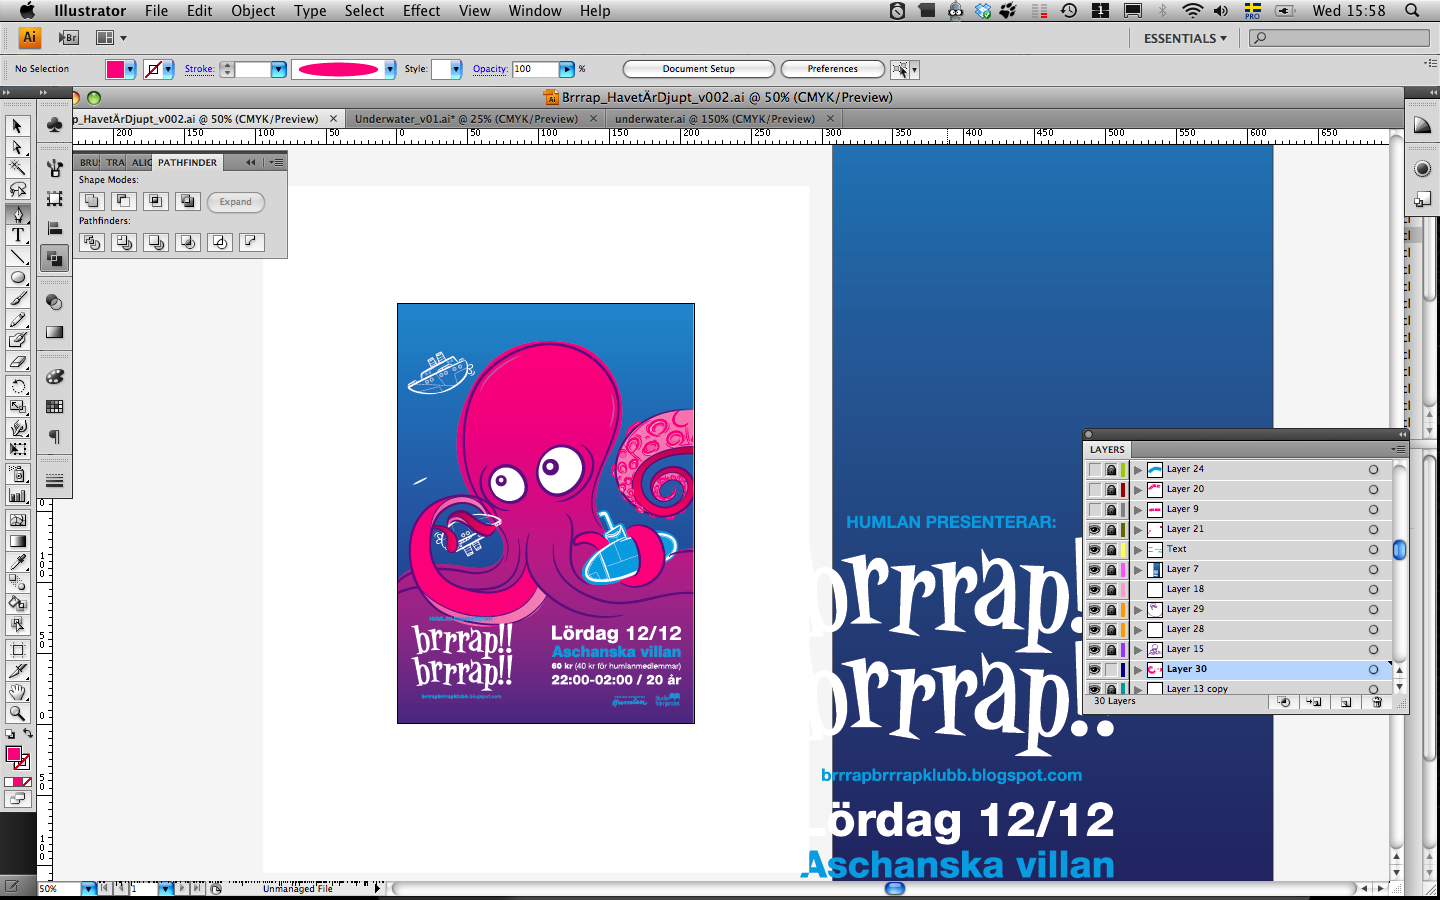Select the Rotate tool
Screen dimensions: 1440x900
coord(17,386)
